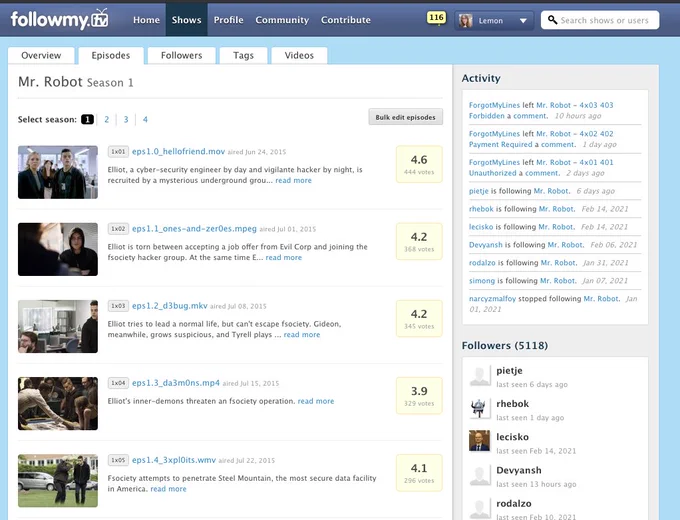Open the 1x01 episode thumbnail

(x=58, y=172)
